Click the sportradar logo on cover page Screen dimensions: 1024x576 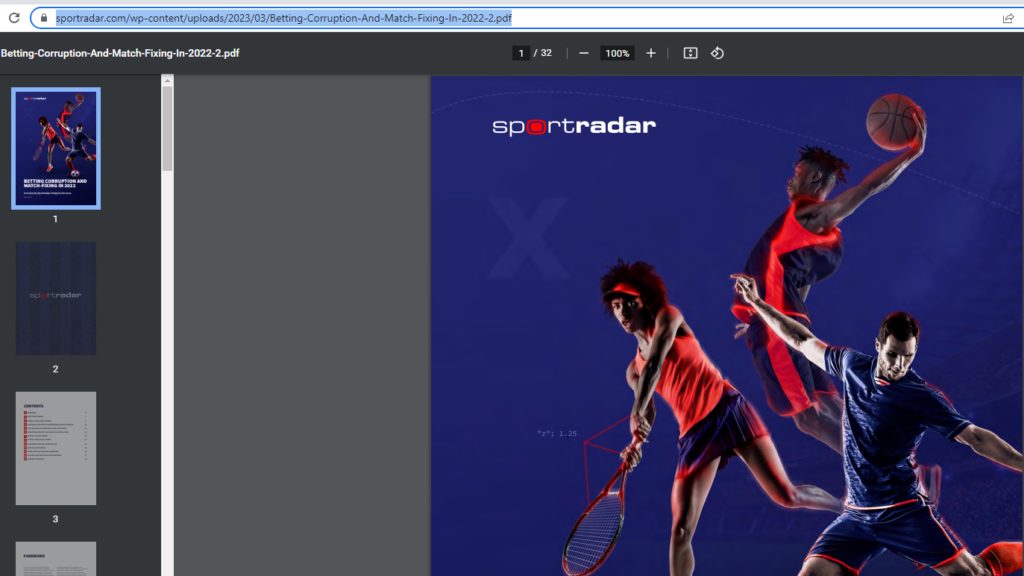(574, 126)
